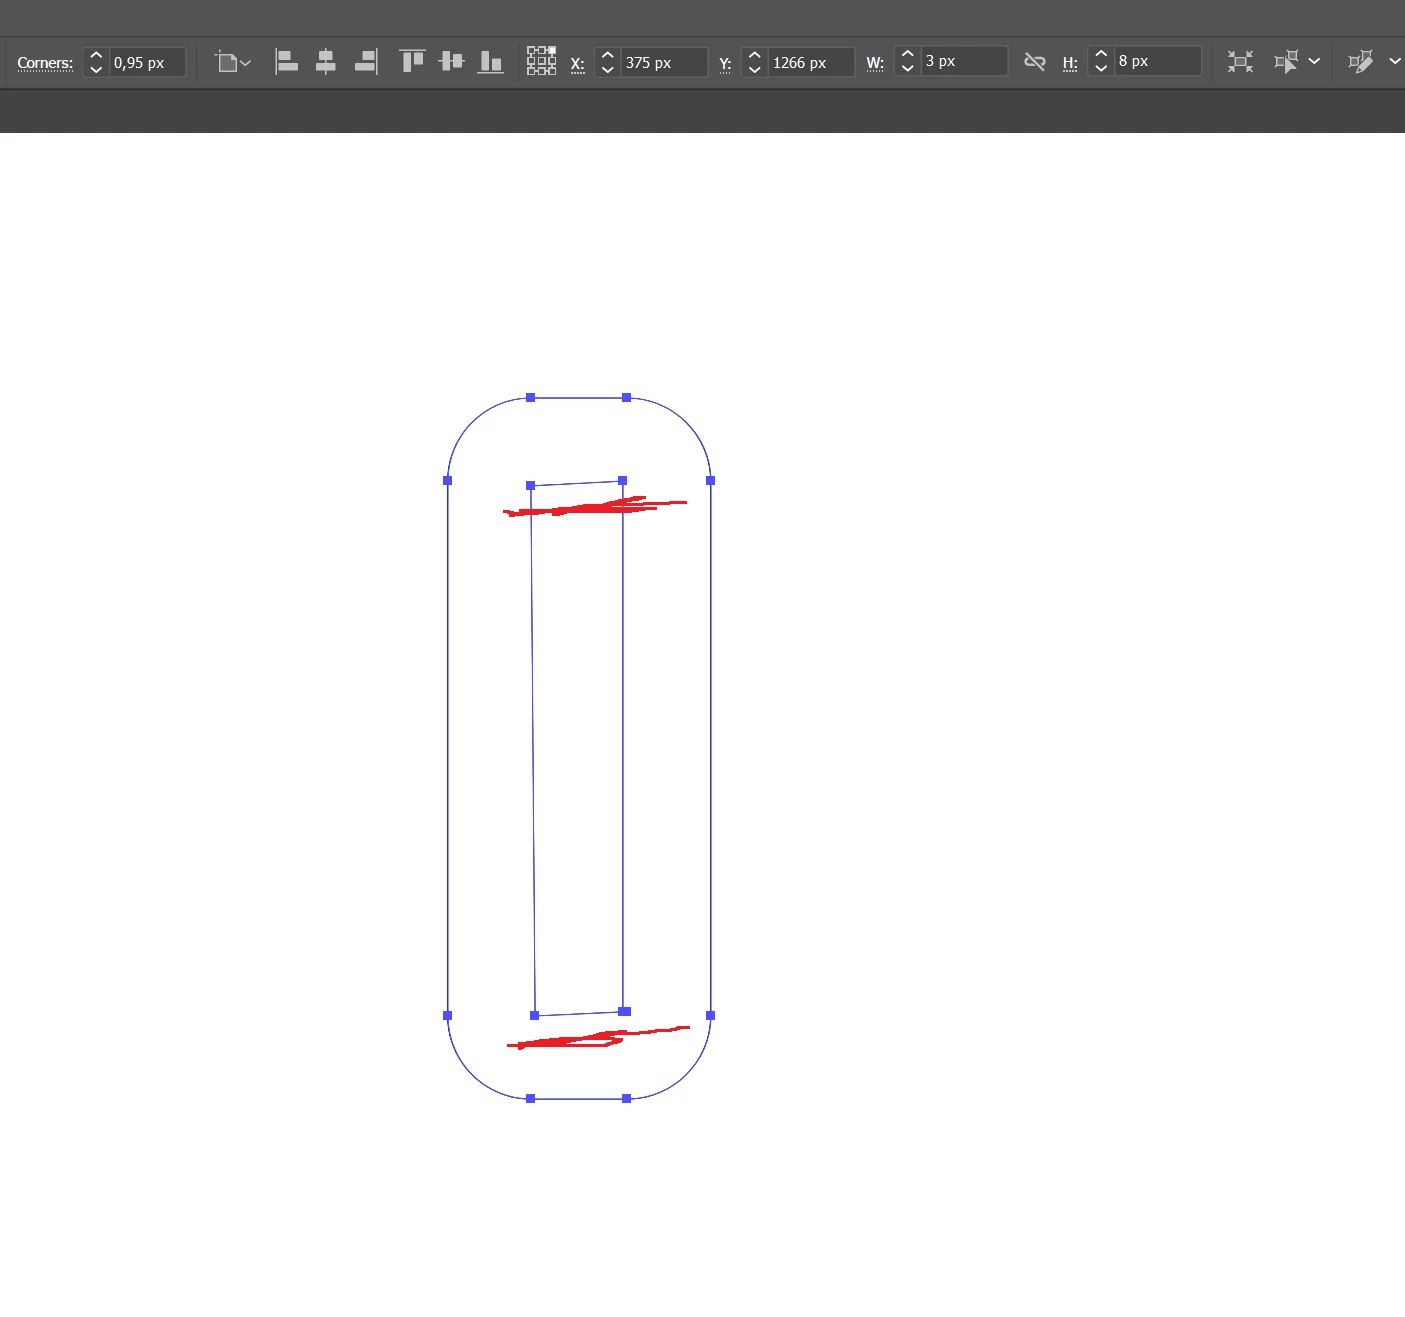Image resolution: width=1405 pixels, height=1317 pixels.
Task: Toggle constrain width and height proportions
Action: point(1035,62)
